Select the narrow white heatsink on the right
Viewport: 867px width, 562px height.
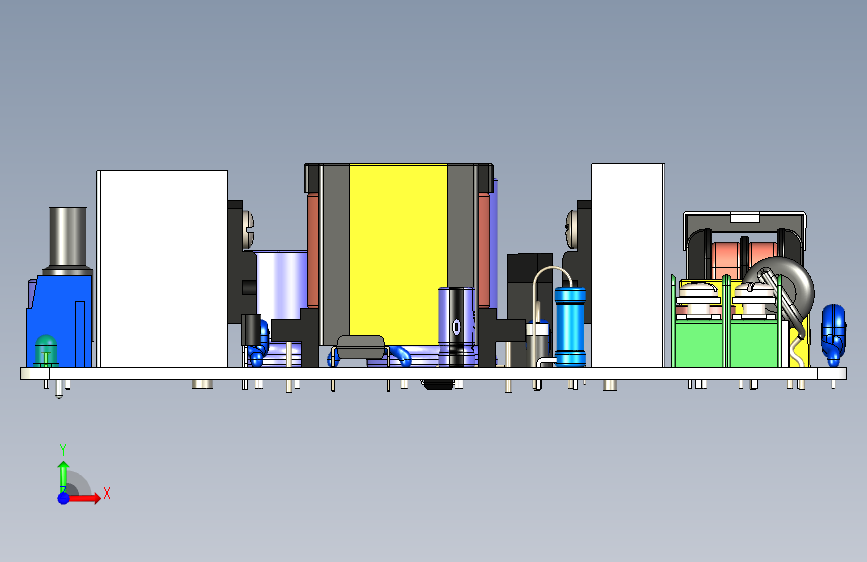tap(628, 265)
